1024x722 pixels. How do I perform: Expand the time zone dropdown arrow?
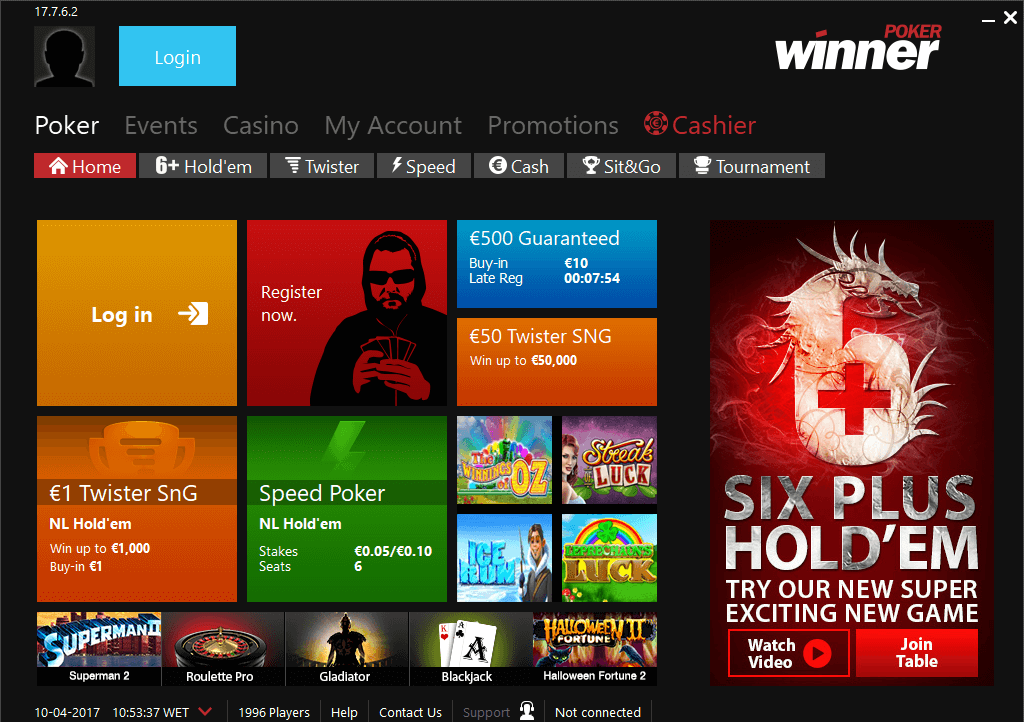point(205,712)
